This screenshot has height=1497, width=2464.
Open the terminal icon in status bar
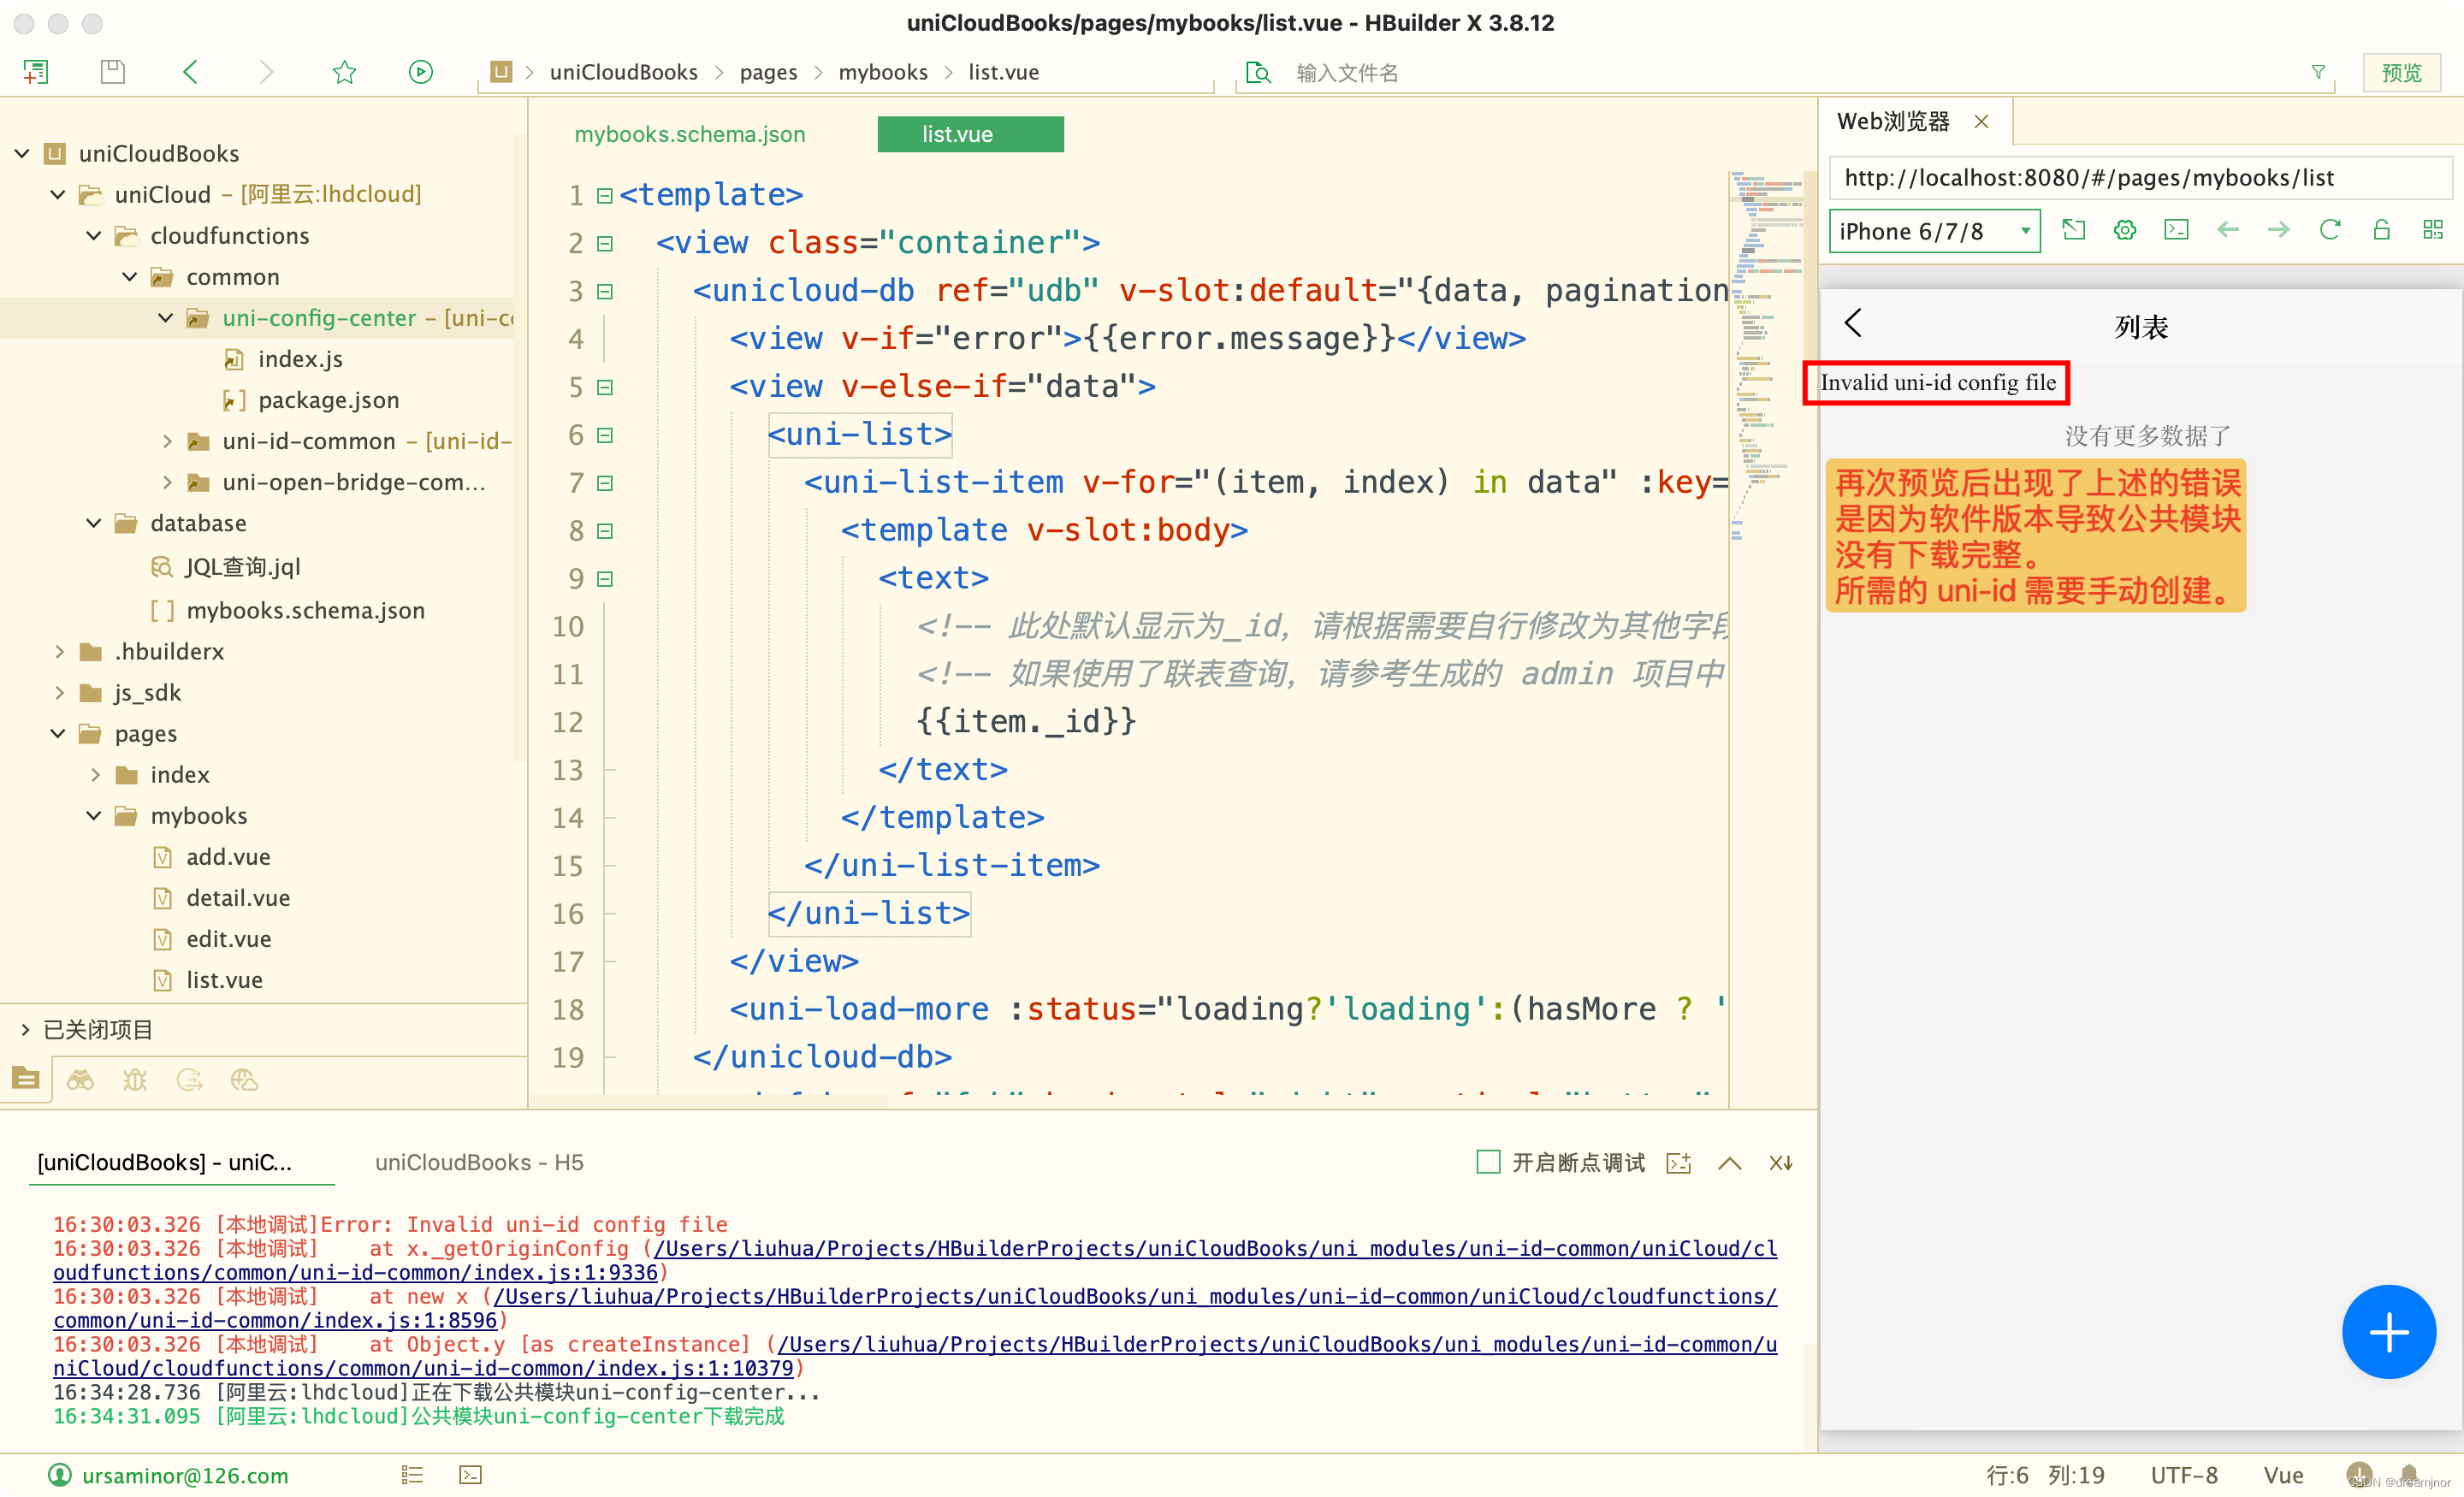click(470, 1474)
